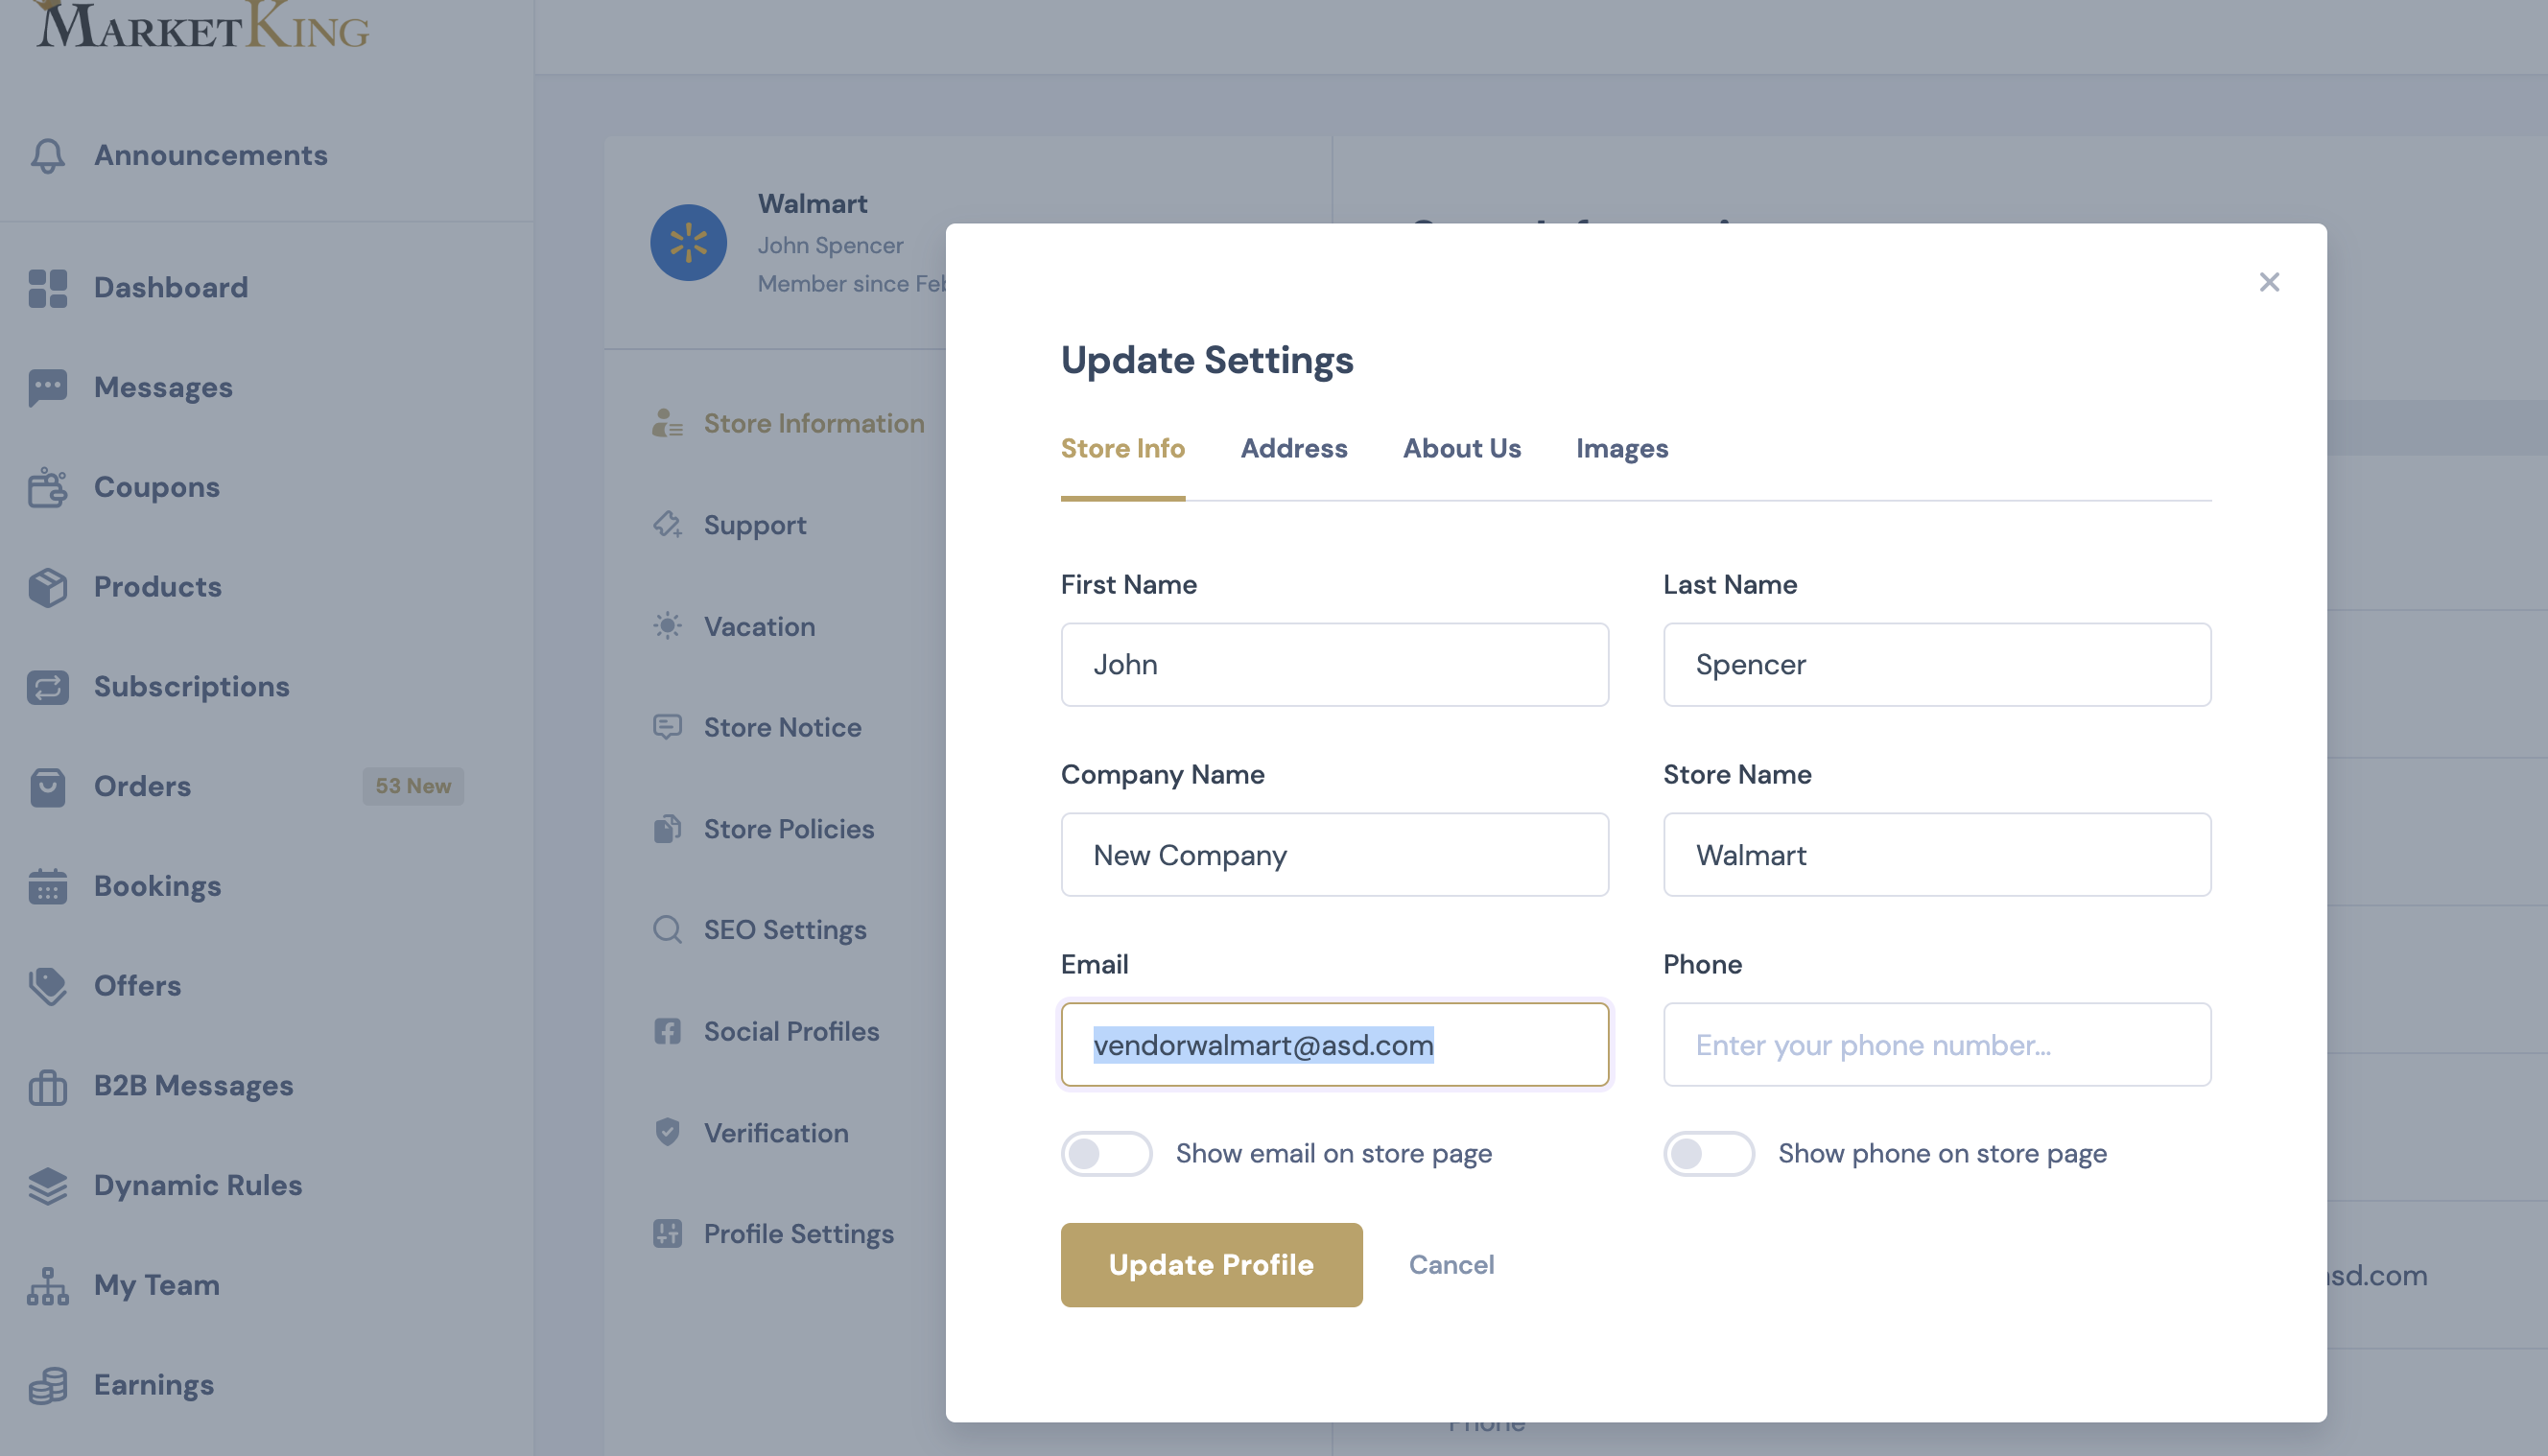
Task: Click the Walmart store avatar logo
Action: point(688,243)
